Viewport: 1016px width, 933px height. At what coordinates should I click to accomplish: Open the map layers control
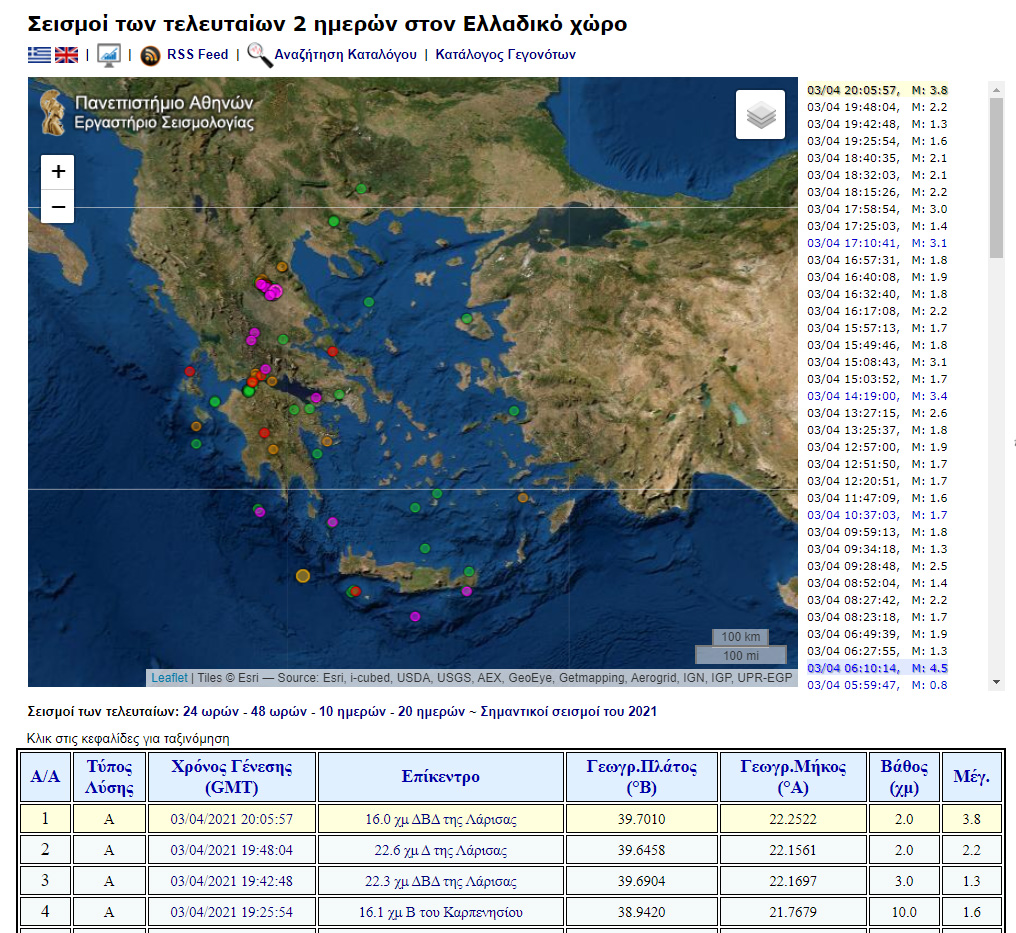[x=761, y=115]
